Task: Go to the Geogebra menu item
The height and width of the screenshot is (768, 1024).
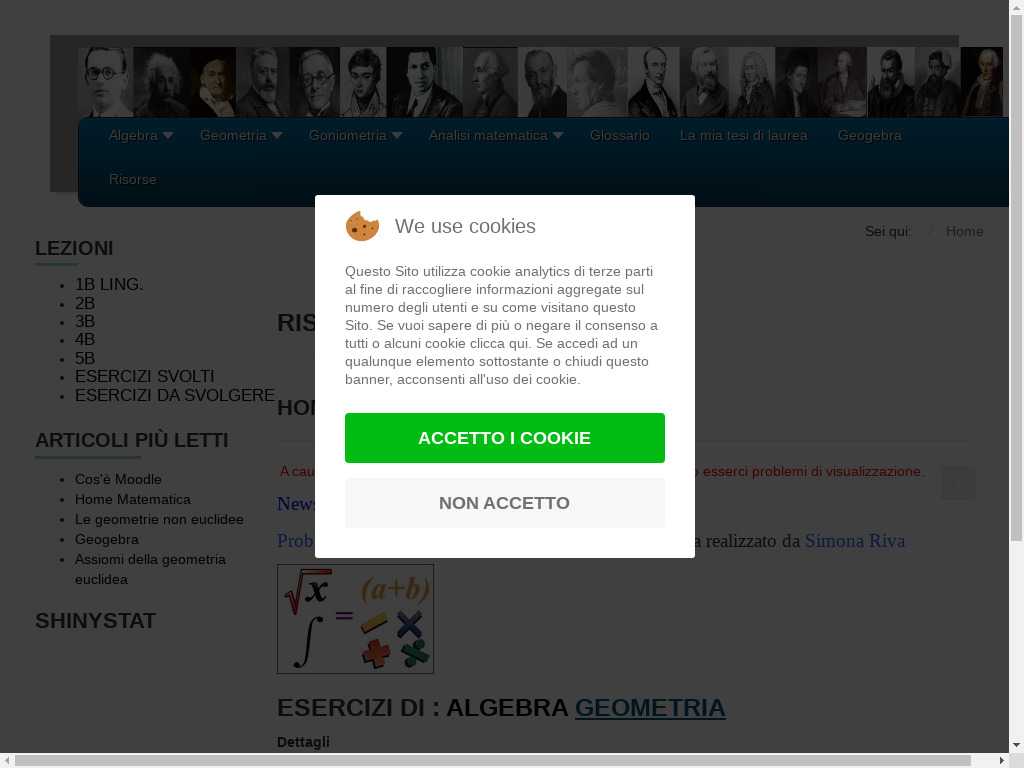Action: 869,135
